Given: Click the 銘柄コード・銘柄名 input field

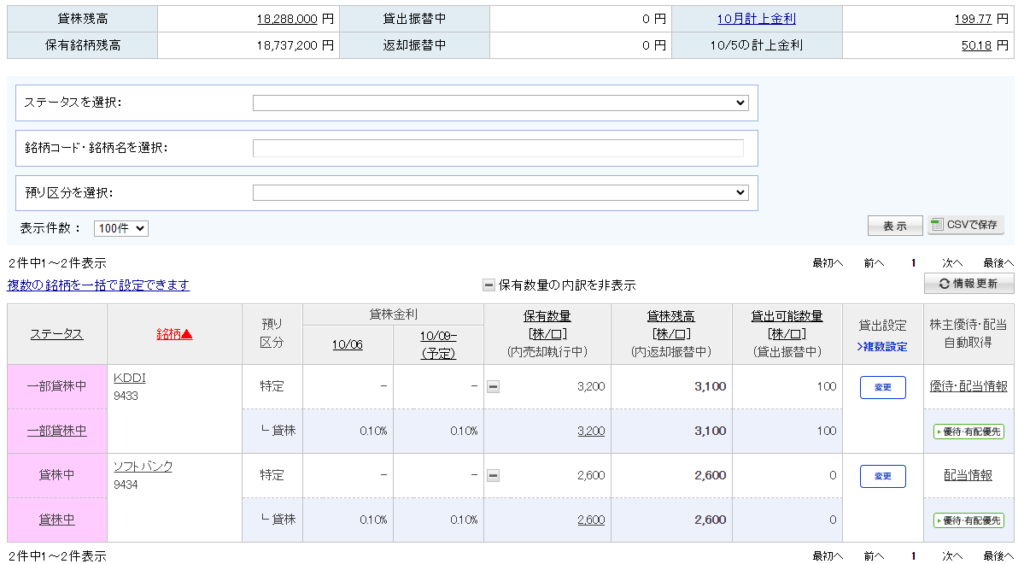Looking at the screenshot, I should [x=498, y=148].
